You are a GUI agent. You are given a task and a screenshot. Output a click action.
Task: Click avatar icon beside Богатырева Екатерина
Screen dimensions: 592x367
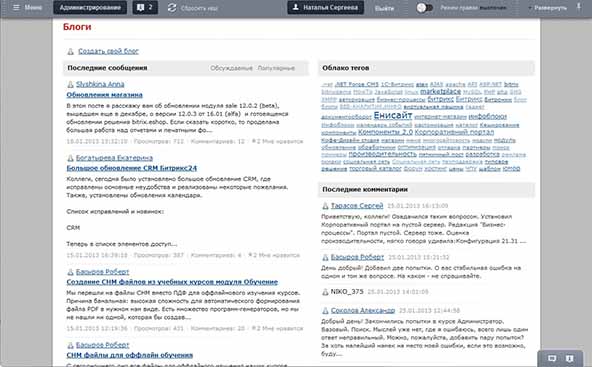pos(70,158)
